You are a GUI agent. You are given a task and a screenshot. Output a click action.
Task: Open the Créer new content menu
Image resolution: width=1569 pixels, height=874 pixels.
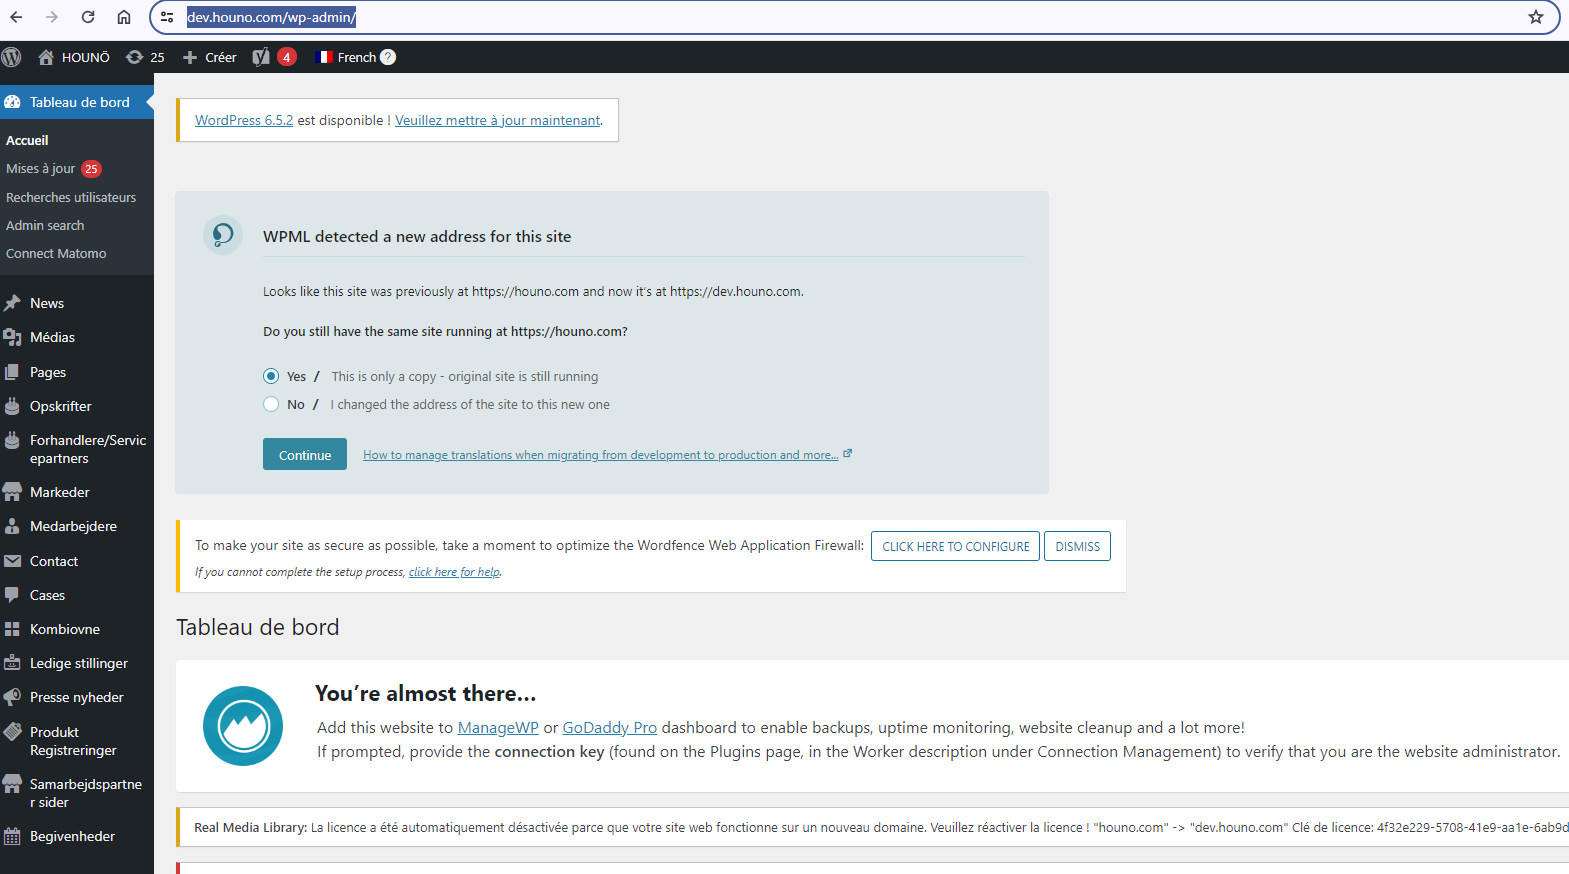coord(210,57)
